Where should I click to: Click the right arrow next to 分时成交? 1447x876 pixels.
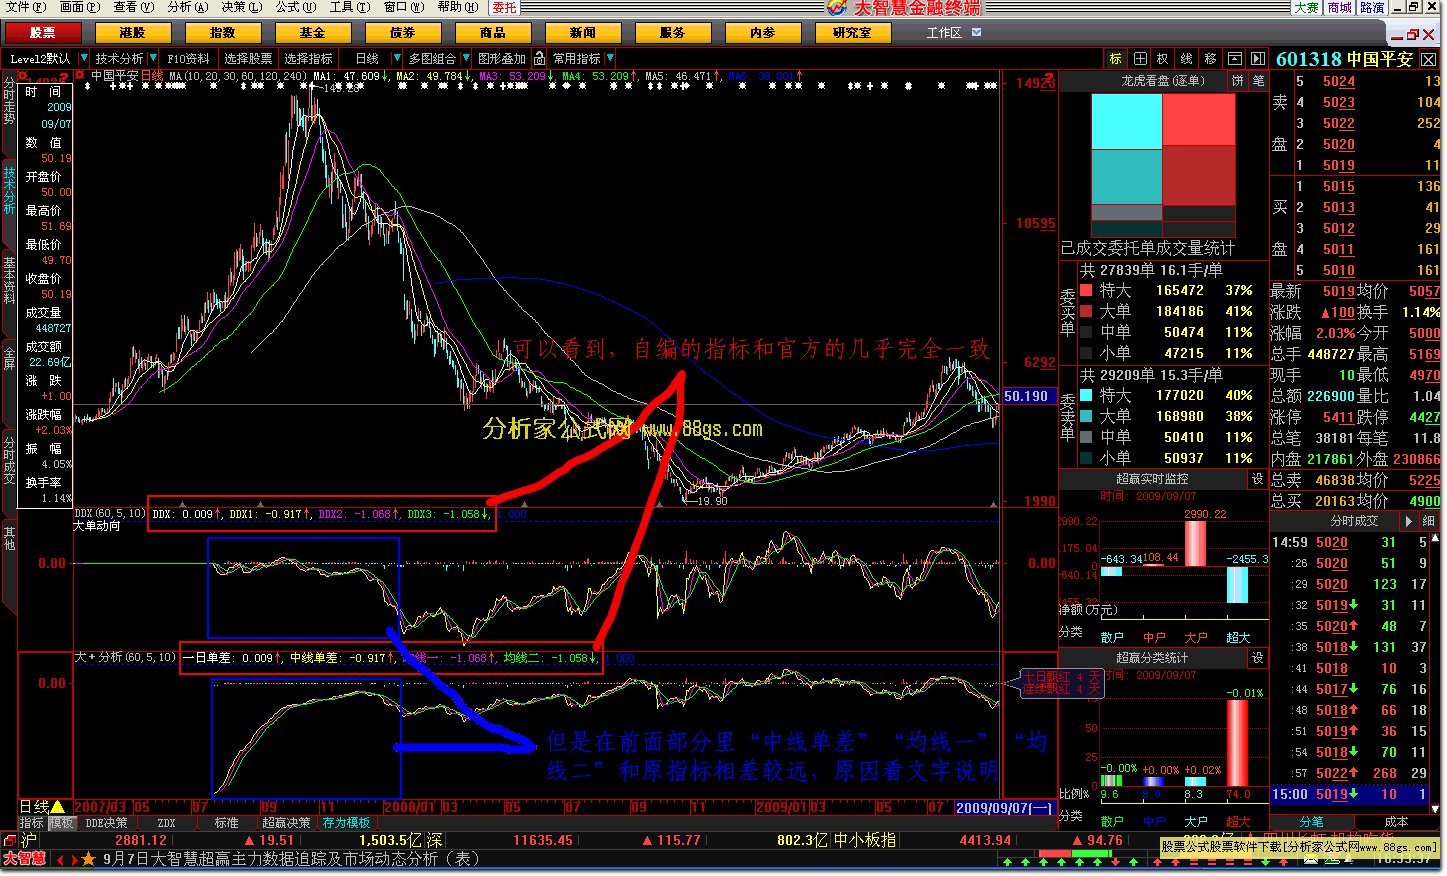pos(1409,521)
